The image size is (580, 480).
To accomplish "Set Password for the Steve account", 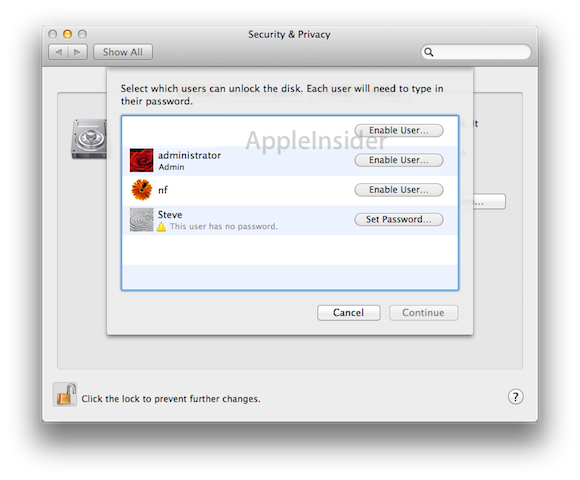I will point(399,219).
